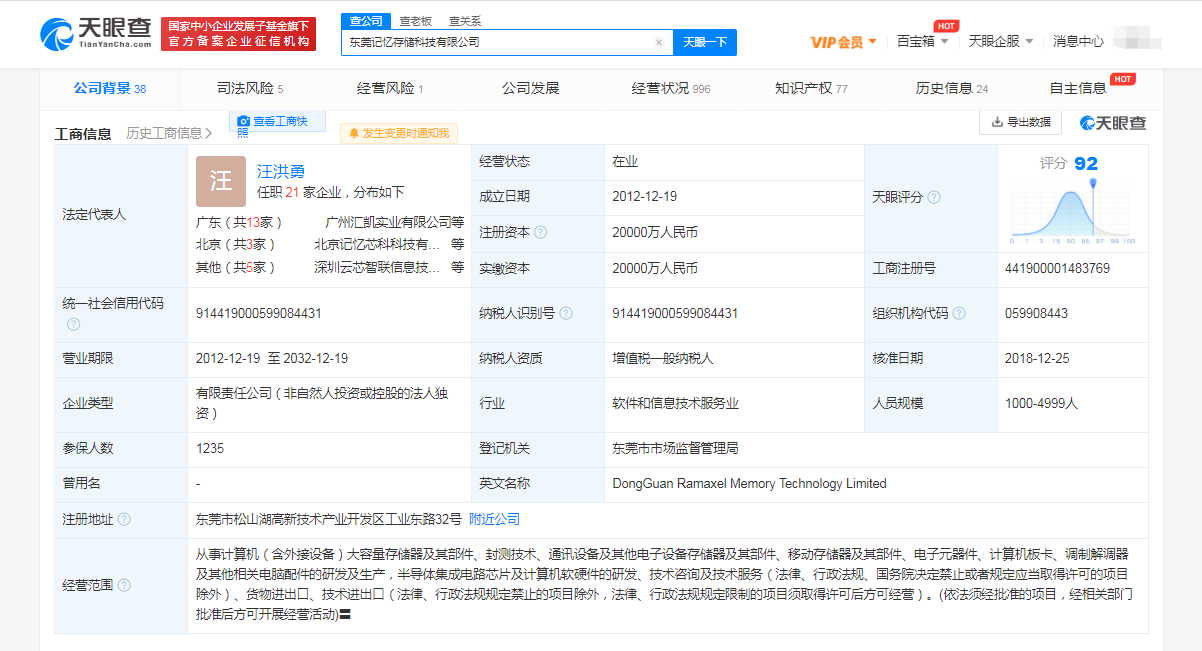Click the red 官方备案企业征信机构 banner
The width and height of the screenshot is (1202, 651).
click(239, 34)
